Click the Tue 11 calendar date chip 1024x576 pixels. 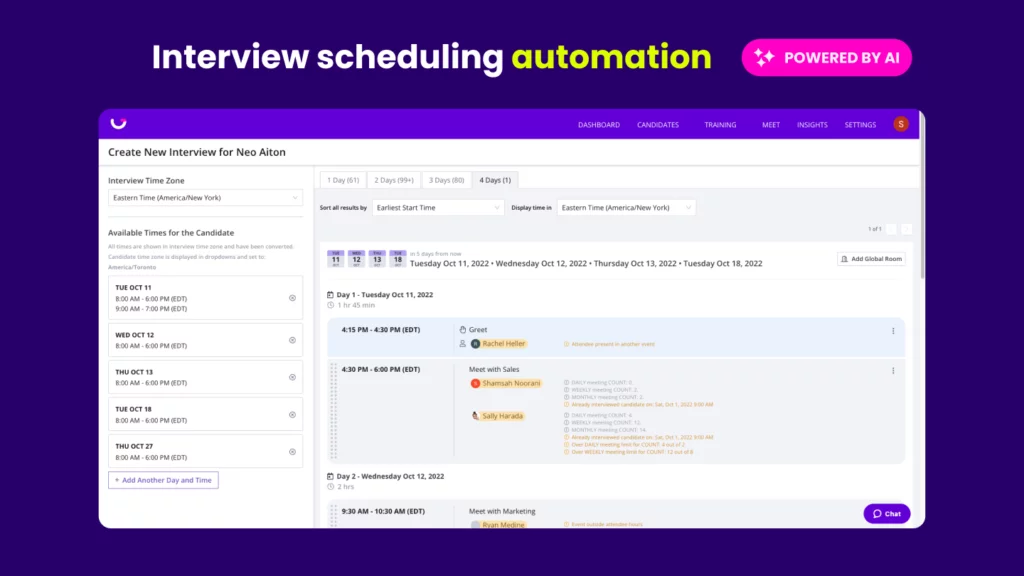point(336,259)
